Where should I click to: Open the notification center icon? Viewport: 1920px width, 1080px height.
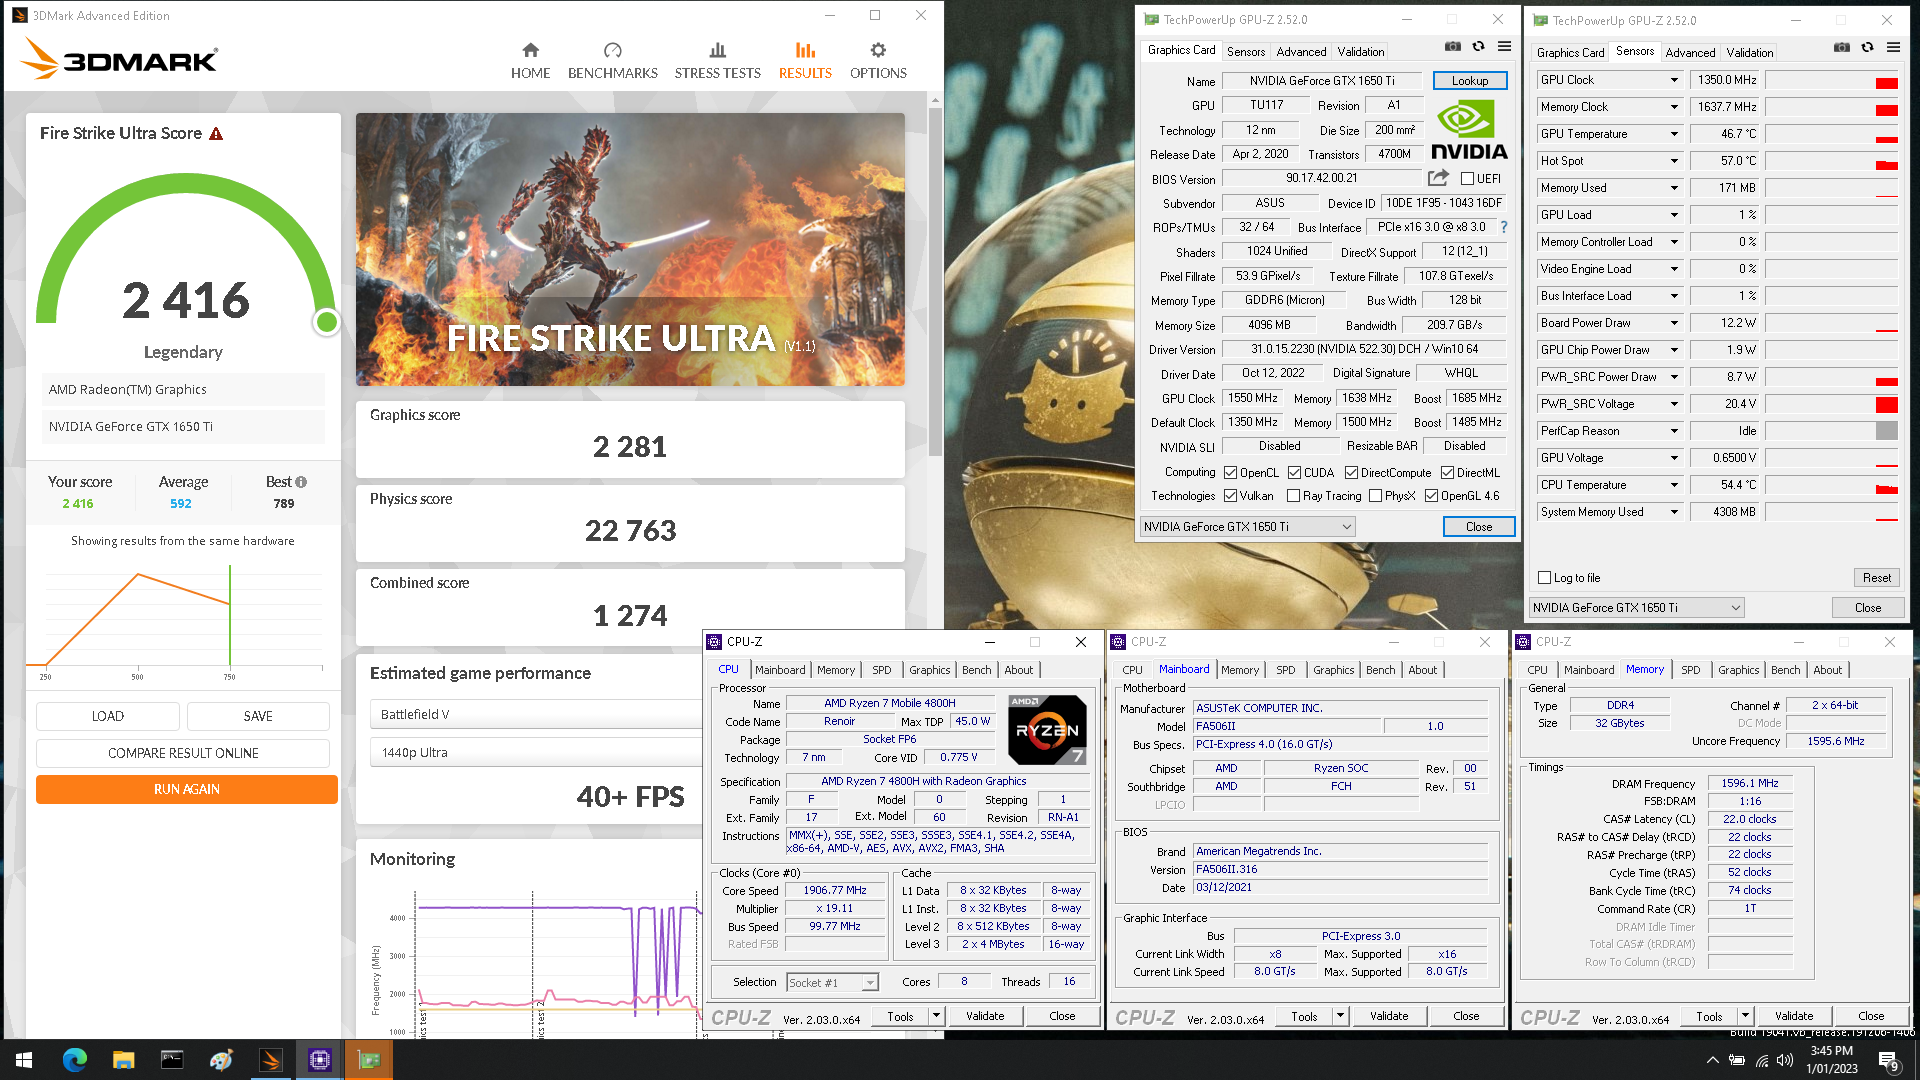pos(1889,1061)
